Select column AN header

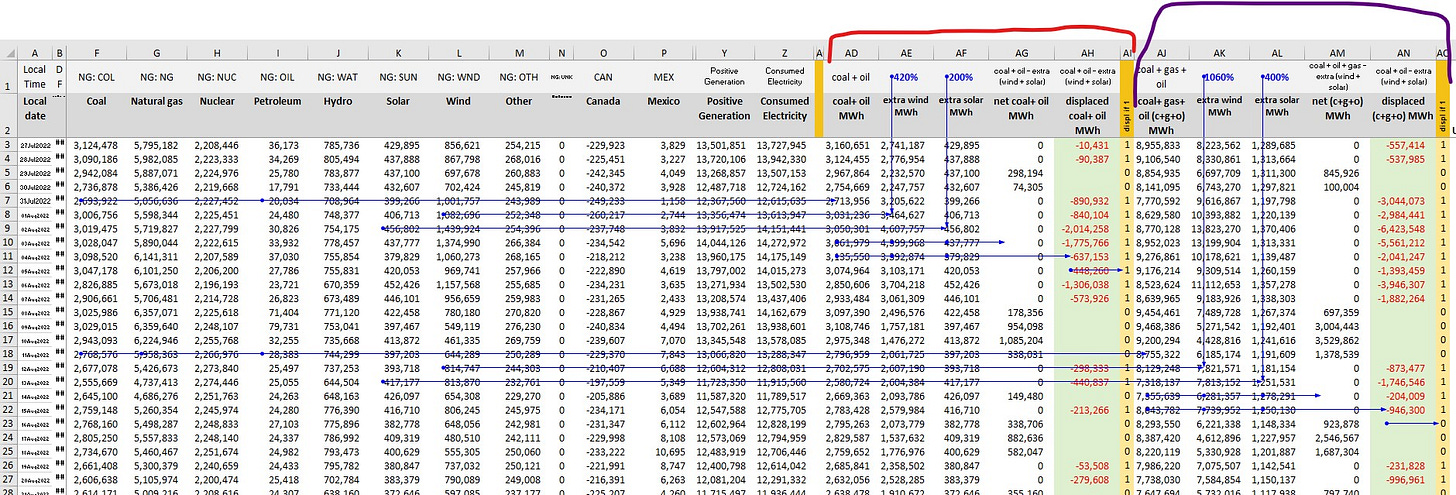coord(1403,53)
